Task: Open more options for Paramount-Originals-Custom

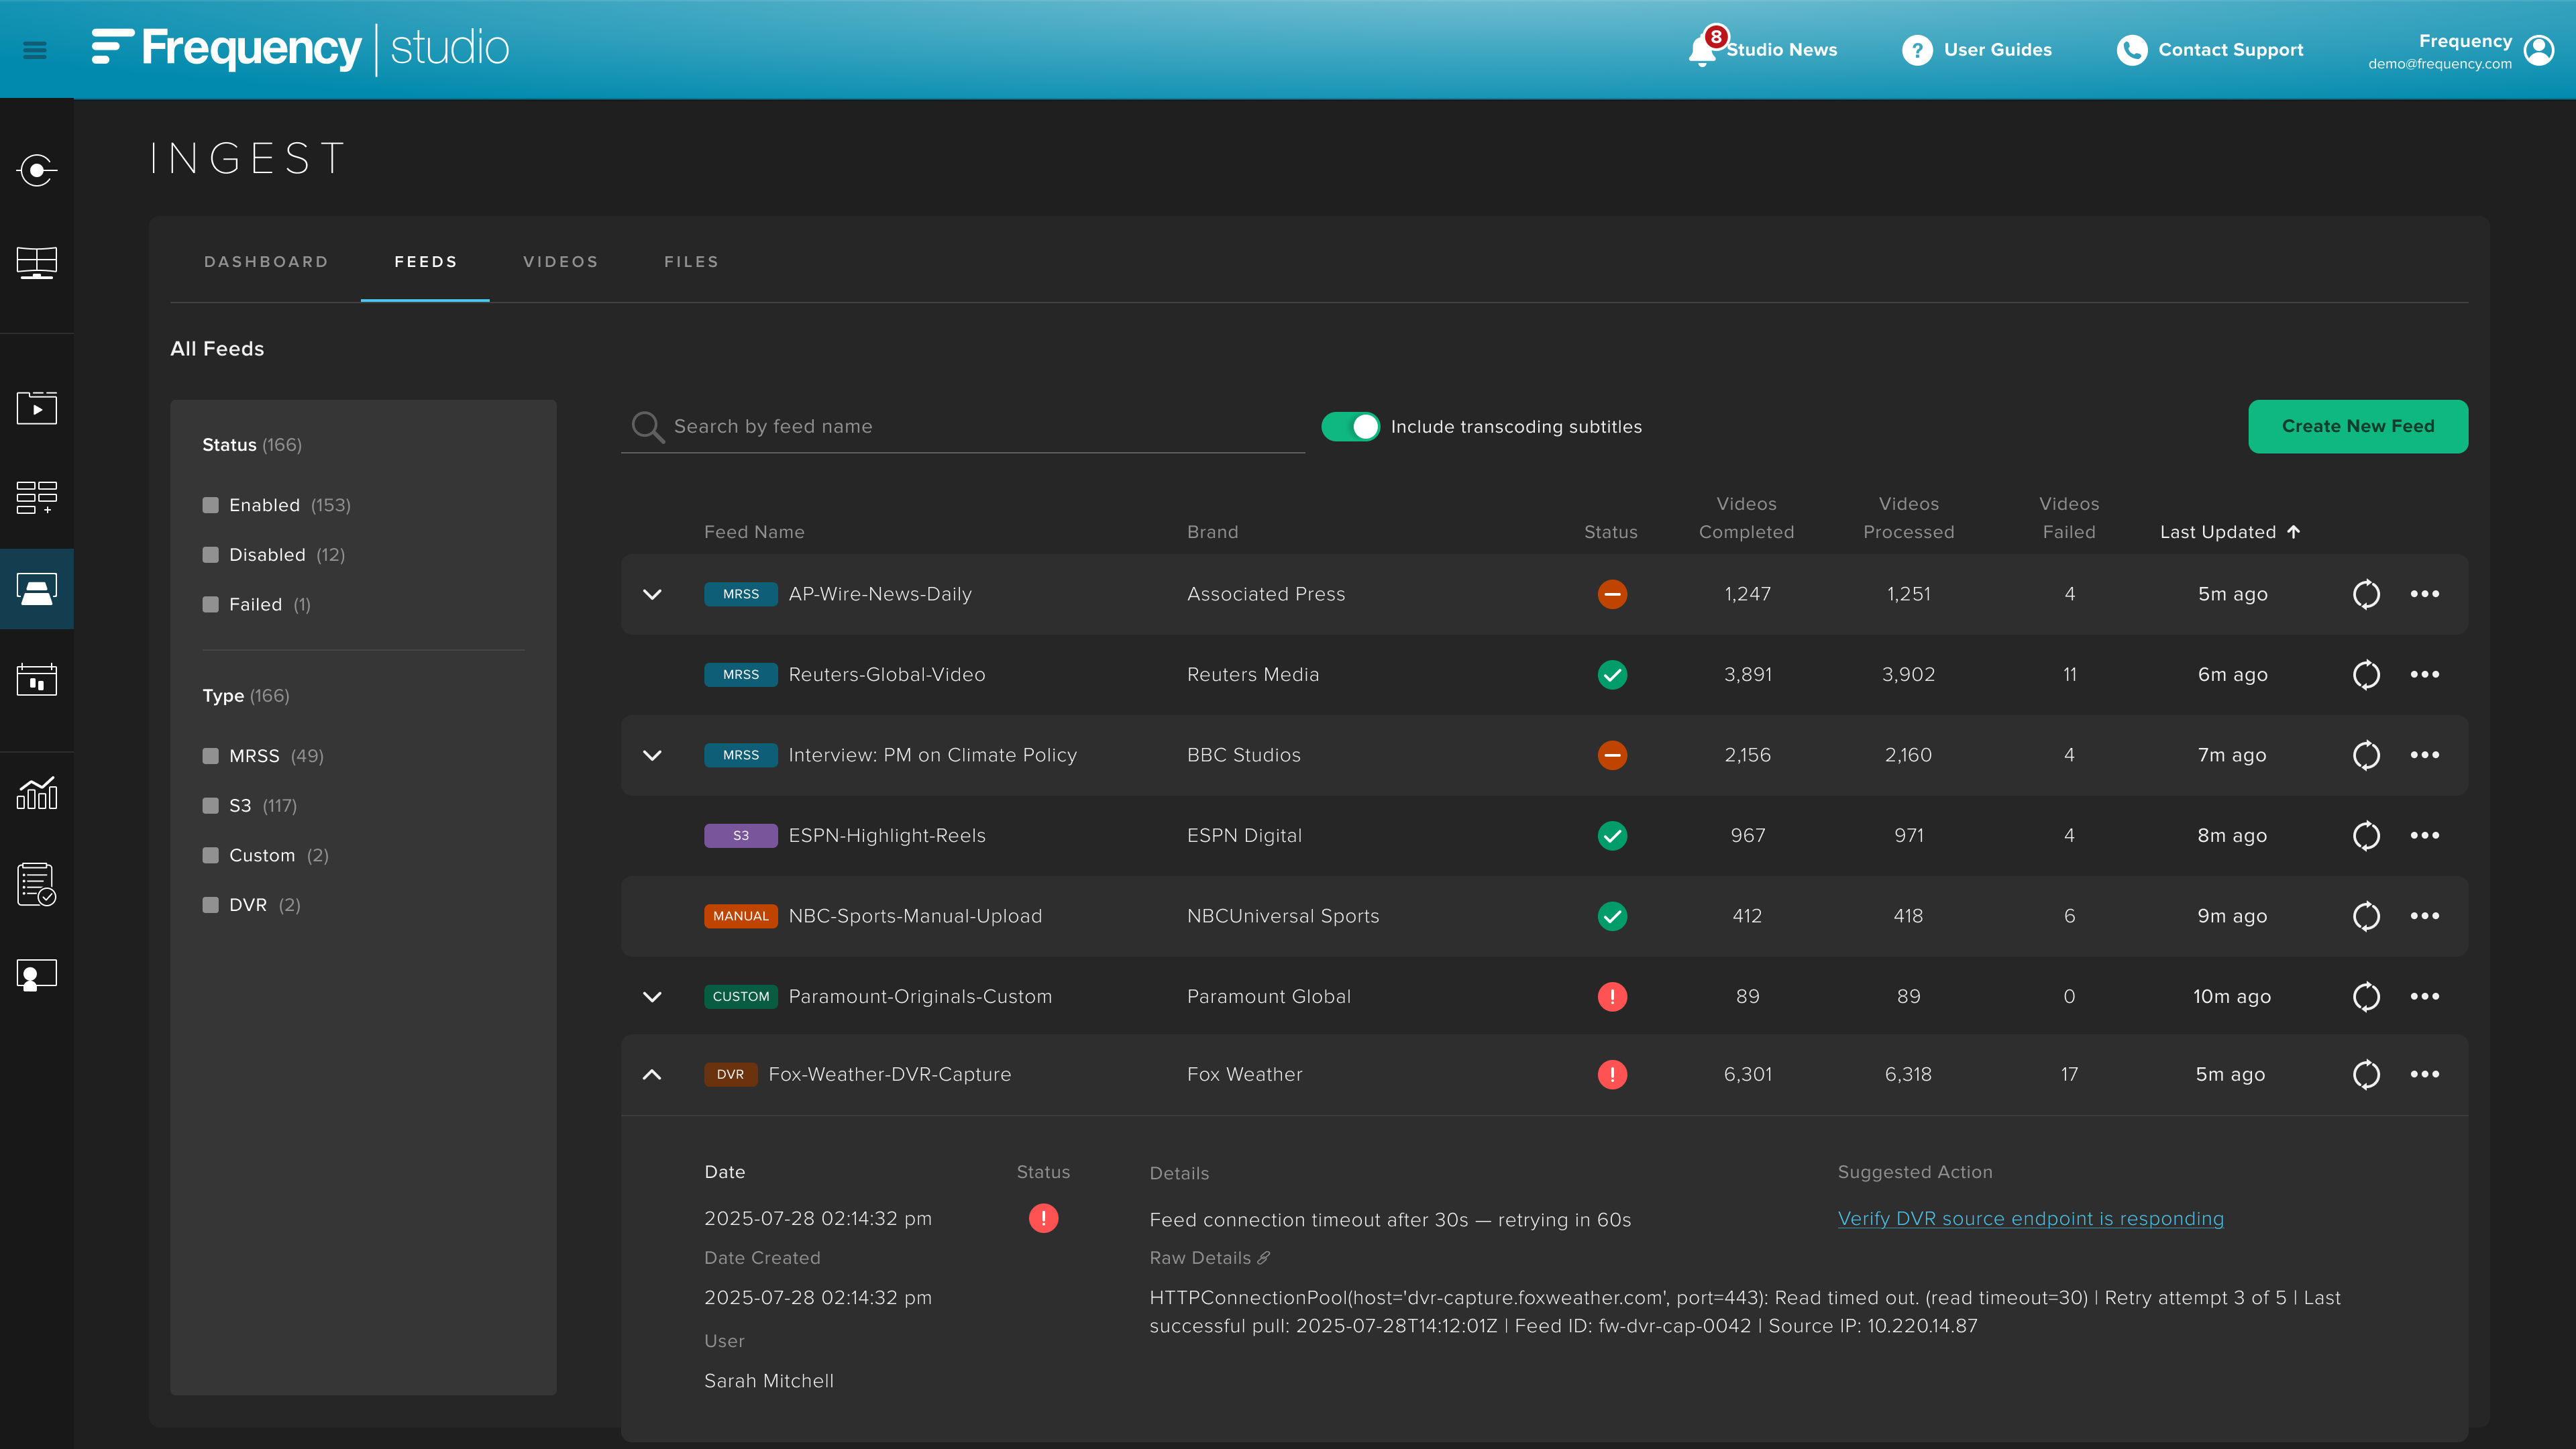Action: 2425,996
